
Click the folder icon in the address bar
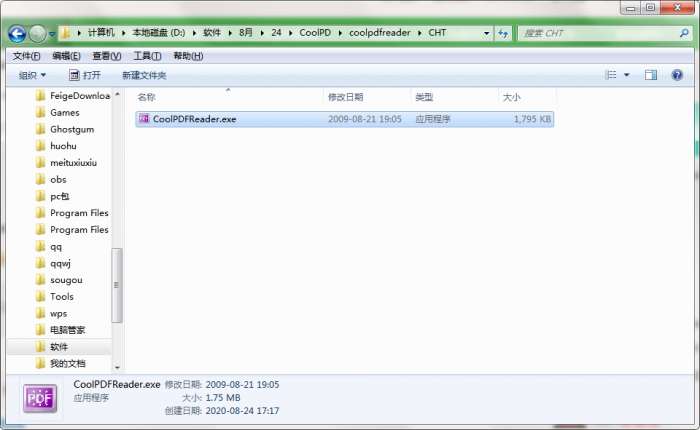(66, 33)
